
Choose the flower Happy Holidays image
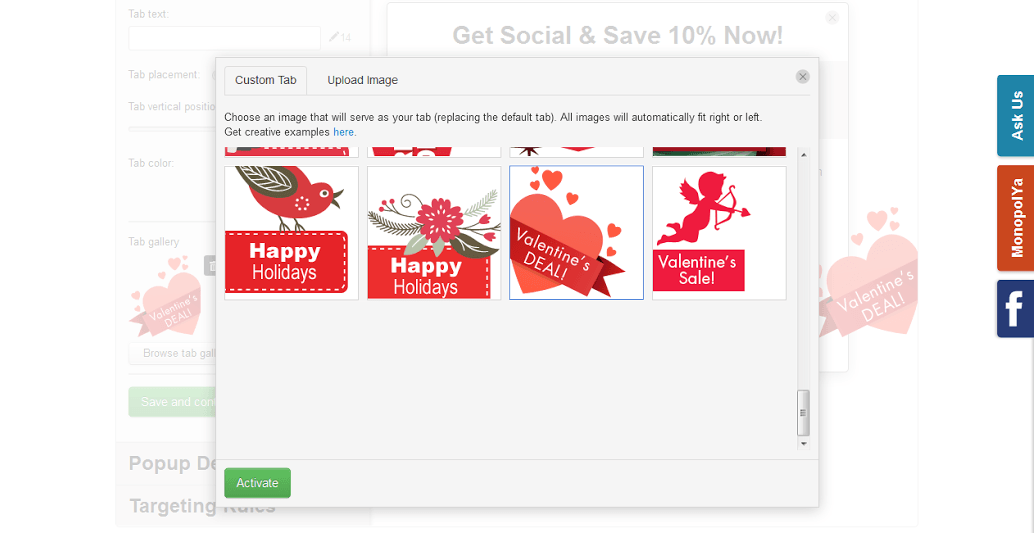[x=434, y=233]
